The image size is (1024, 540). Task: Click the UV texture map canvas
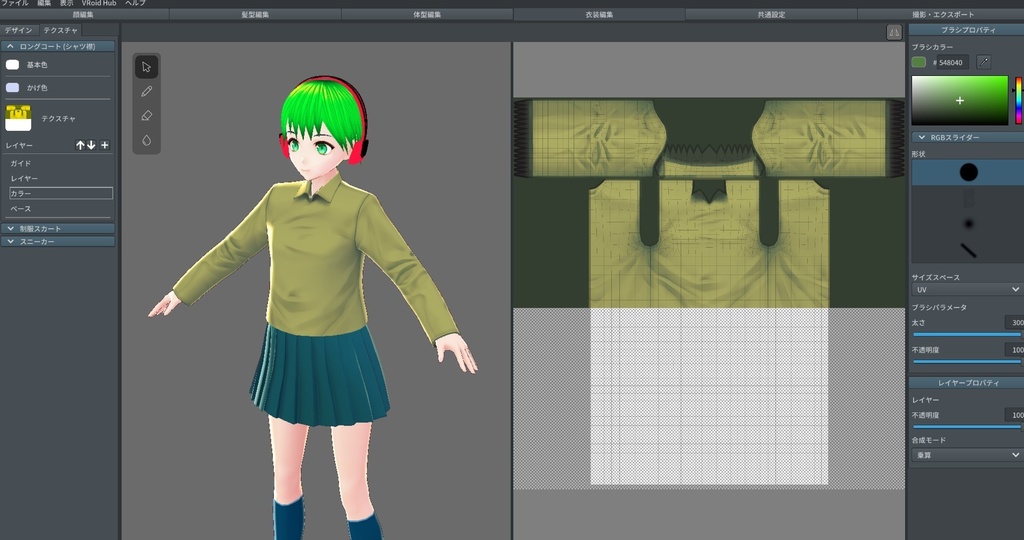709,294
